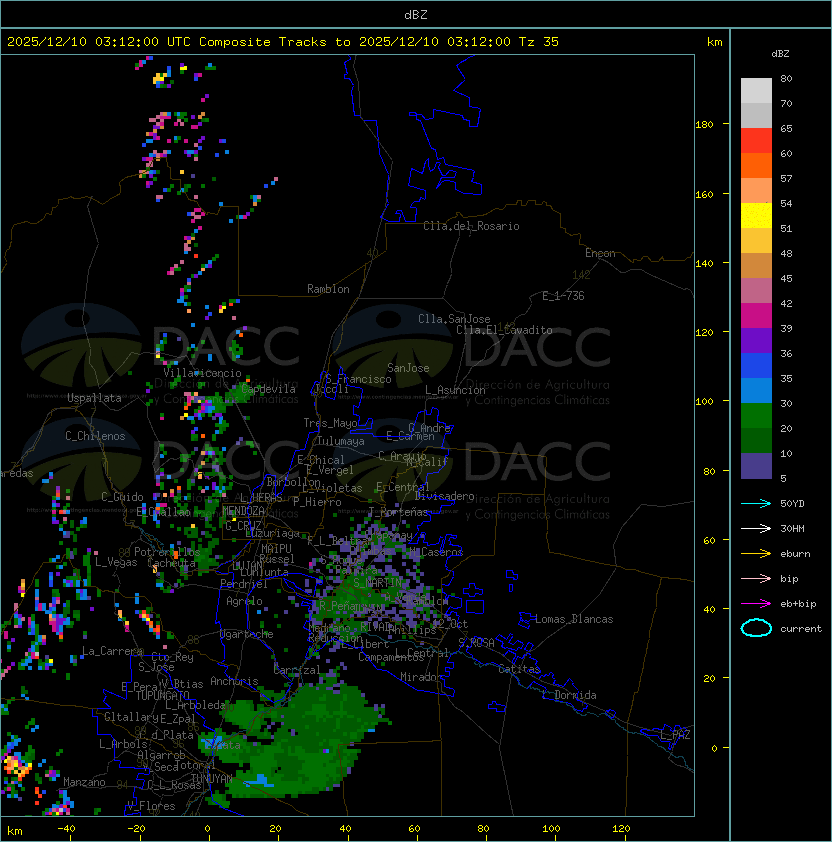Click the 'L_Asuncion' map label

click(x=455, y=390)
